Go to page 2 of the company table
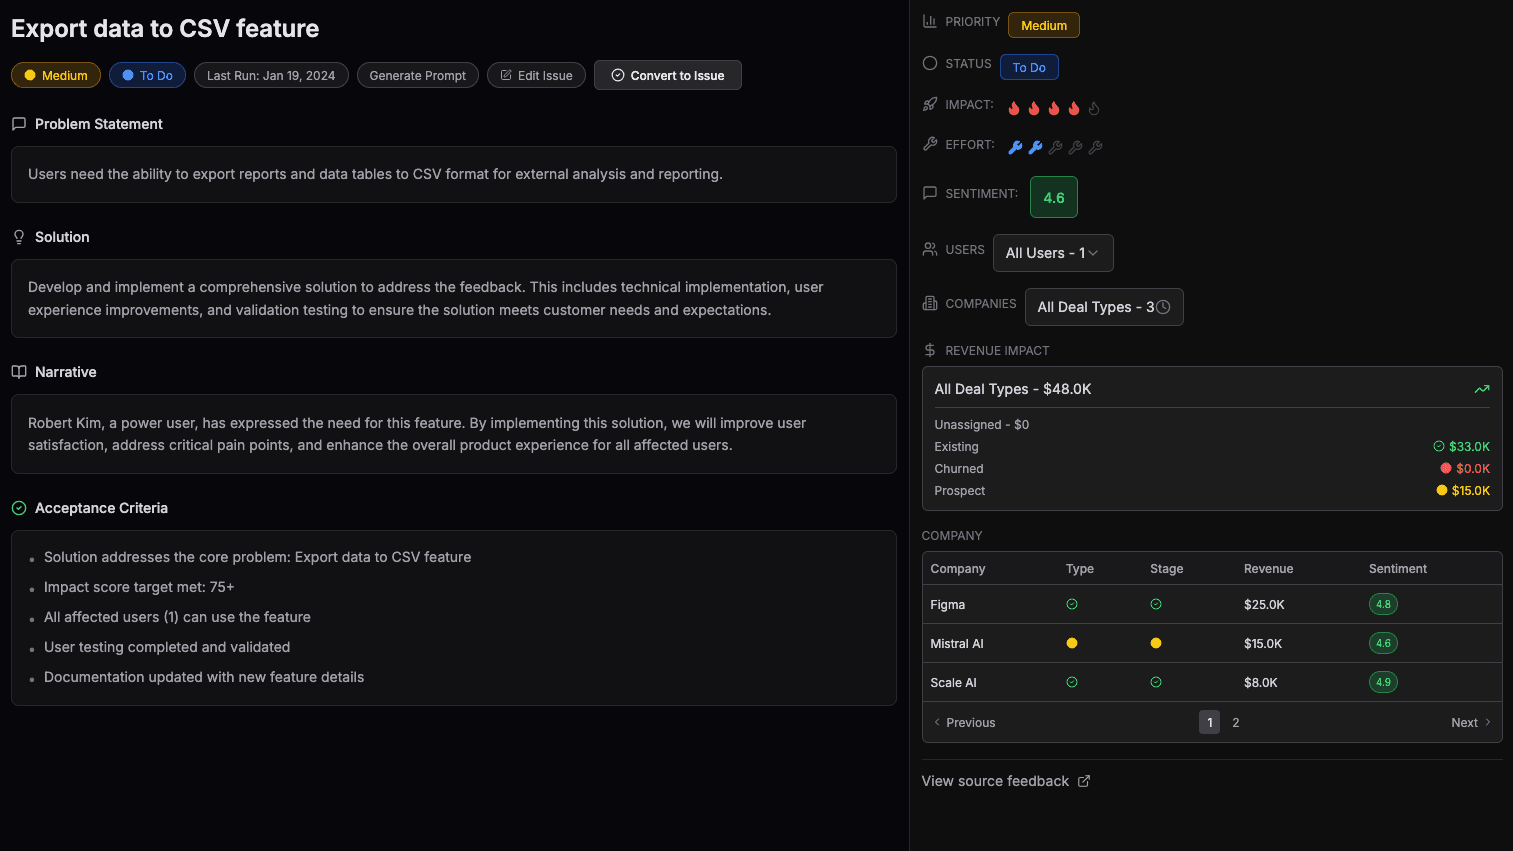 point(1236,722)
